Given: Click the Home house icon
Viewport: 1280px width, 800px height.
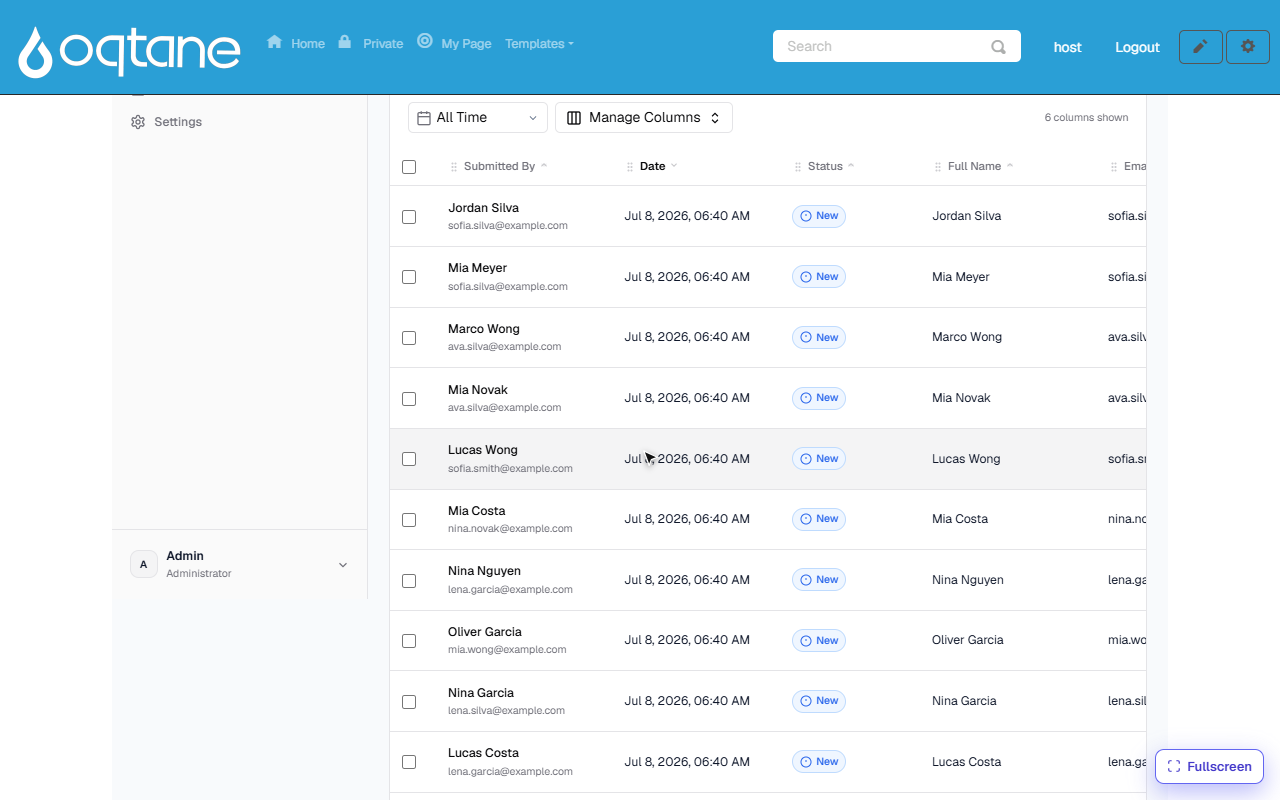Looking at the screenshot, I should 274,42.
